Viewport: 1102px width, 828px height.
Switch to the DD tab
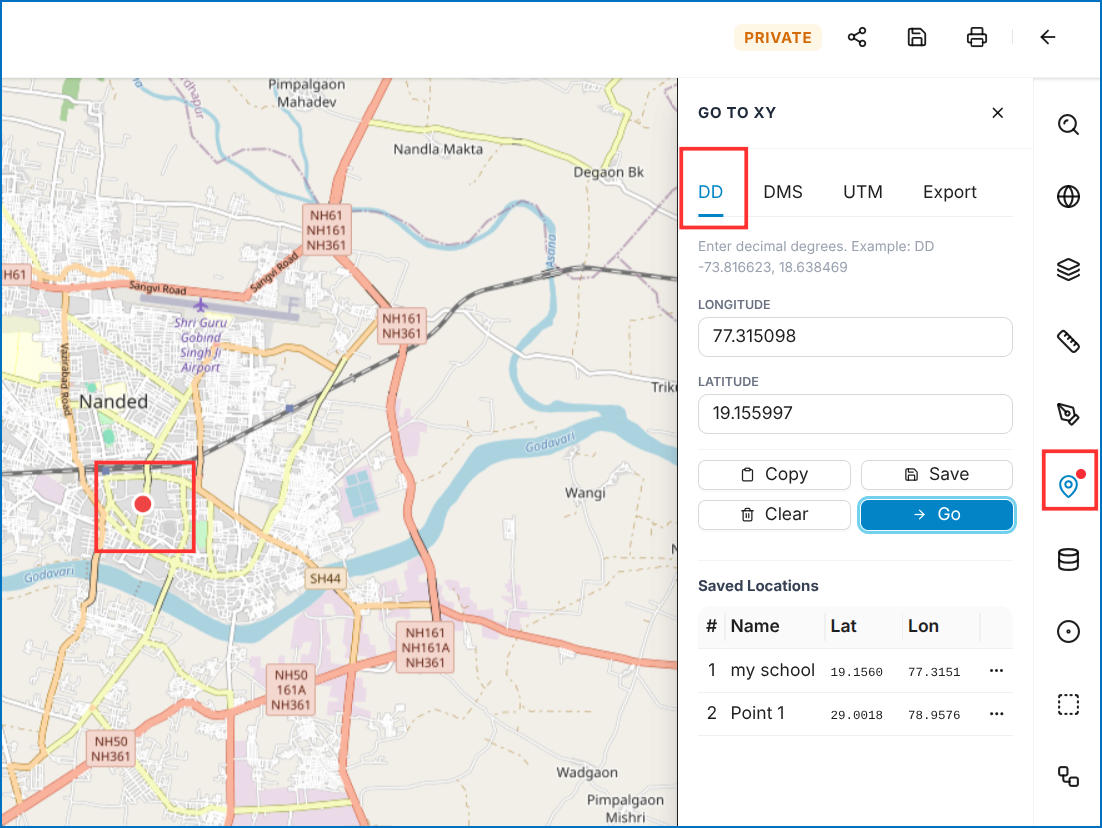pos(711,192)
